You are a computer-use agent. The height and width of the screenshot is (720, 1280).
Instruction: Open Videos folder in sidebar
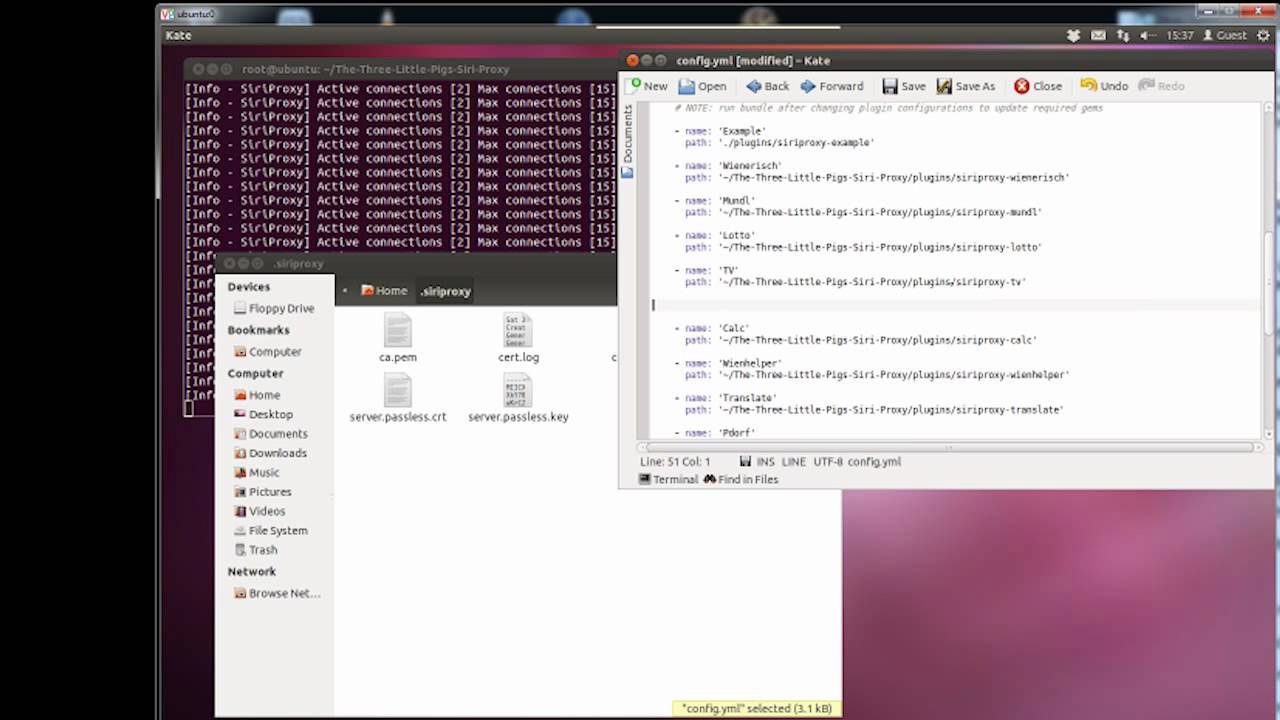[x=260, y=511]
